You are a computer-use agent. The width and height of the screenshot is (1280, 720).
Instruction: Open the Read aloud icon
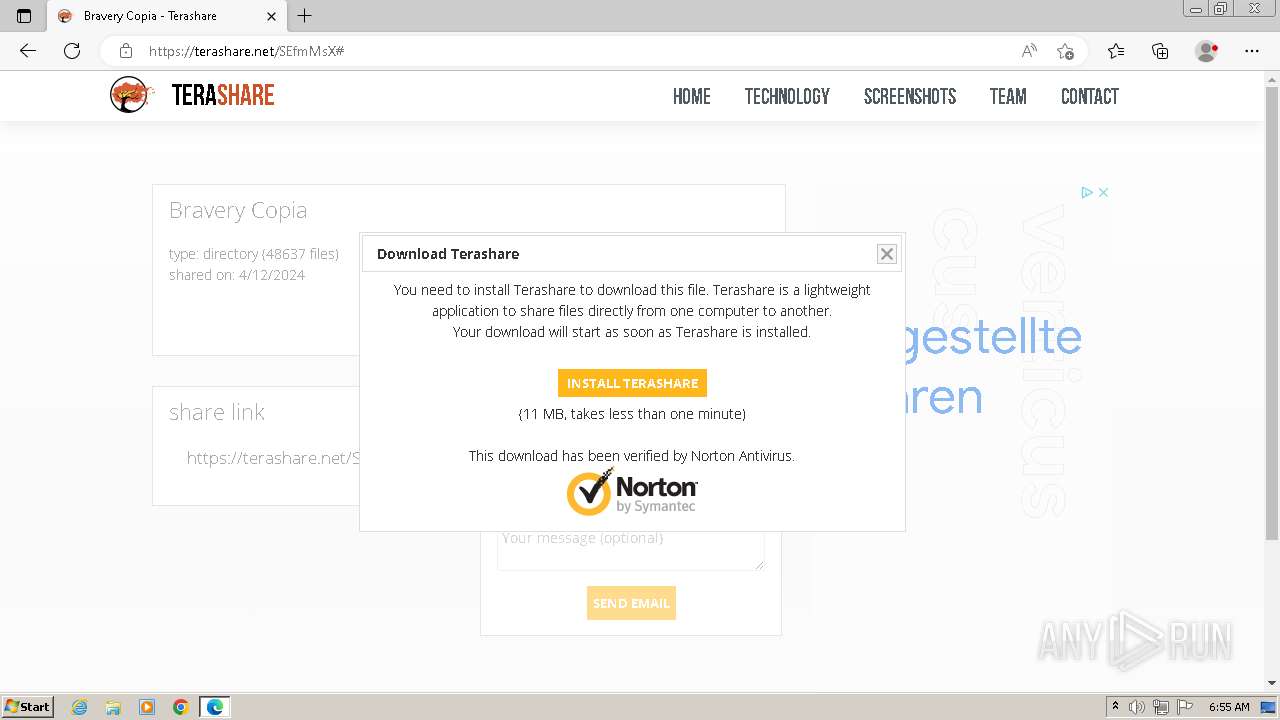coord(1029,51)
